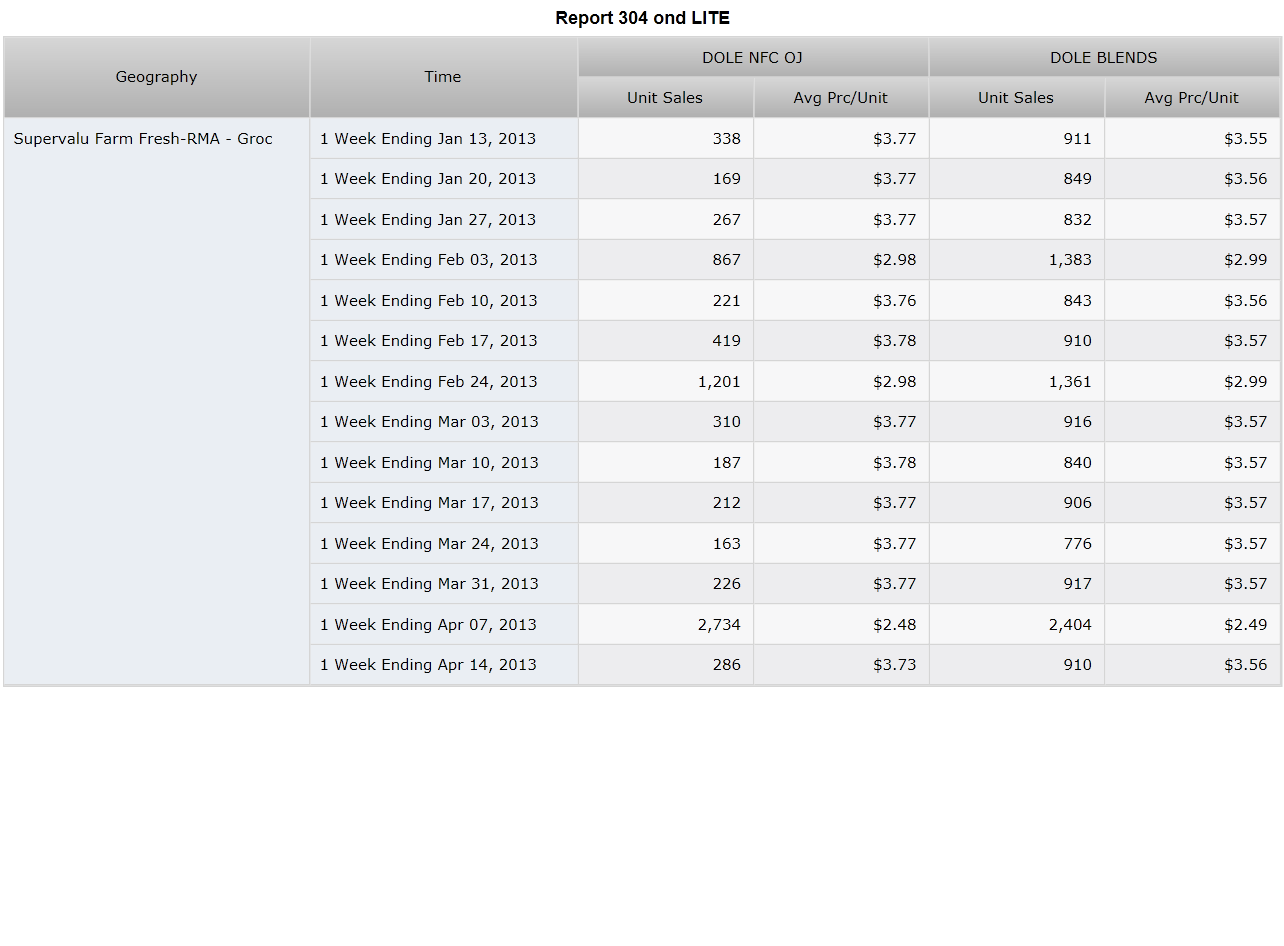The width and height of the screenshot is (1284, 946).
Task: Click unit sales value 419
Action: 666,341
